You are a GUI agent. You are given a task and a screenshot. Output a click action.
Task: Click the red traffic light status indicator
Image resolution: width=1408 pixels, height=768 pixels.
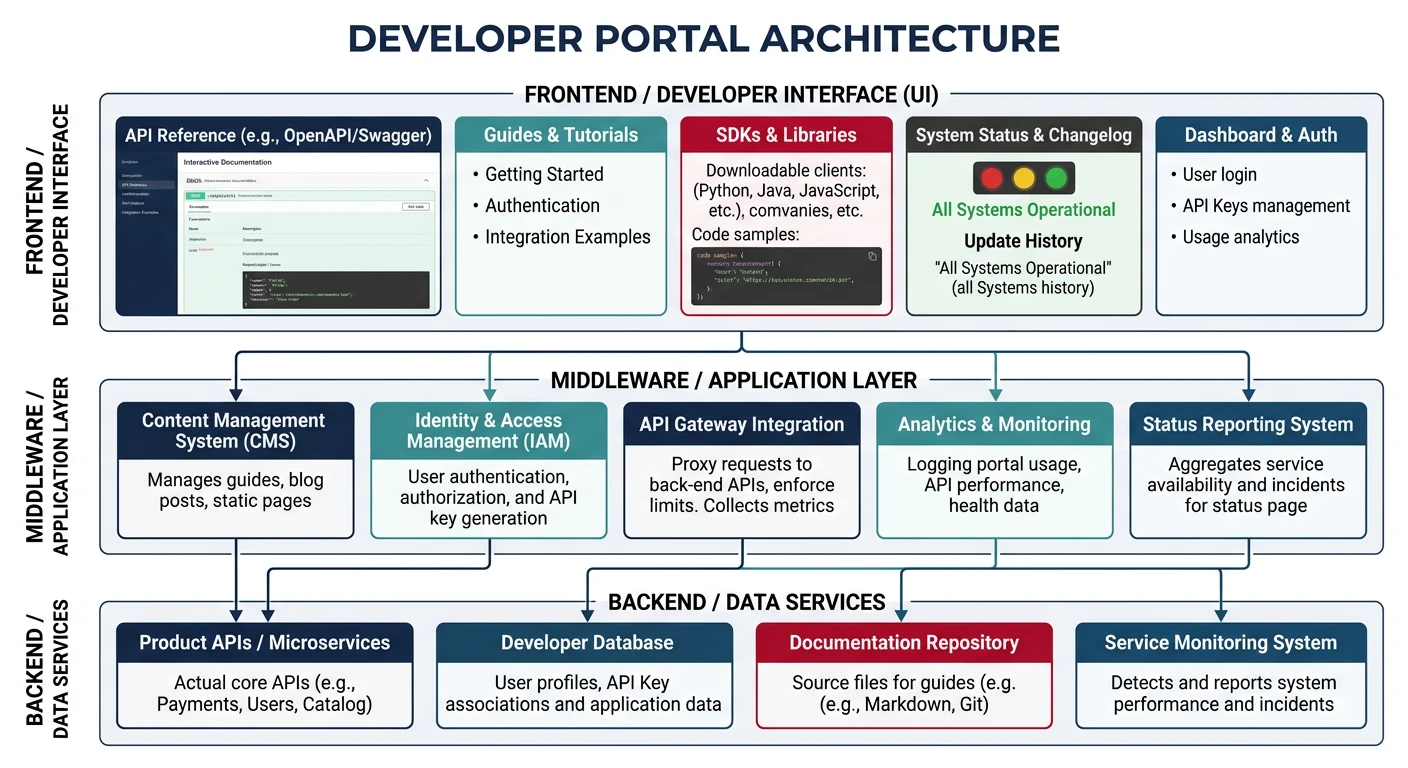990,178
